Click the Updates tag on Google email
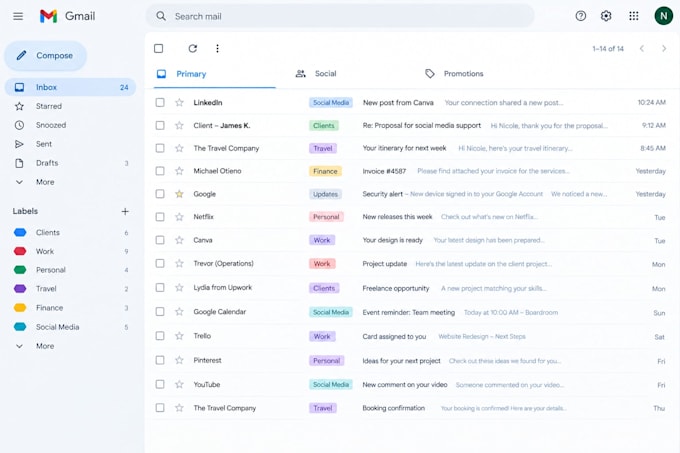Image resolution: width=680 pixels, height=453 pixels. (x=325, y=194)
